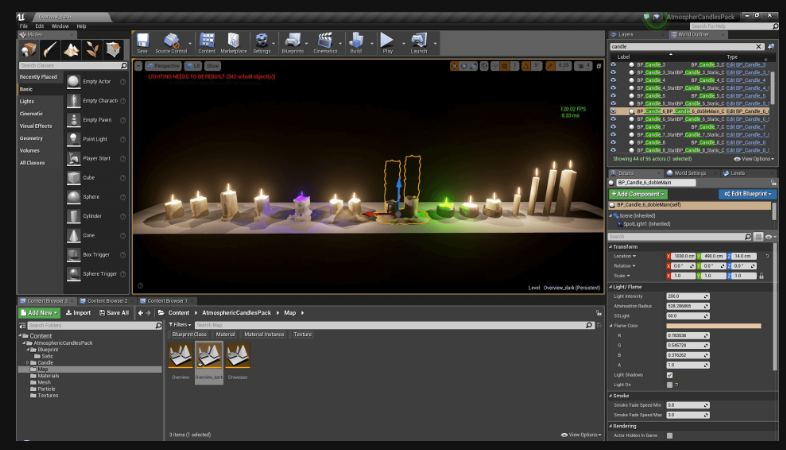Click the Edit BP_Candle_7 link
Screen dimensions: 786x450
click(x=746, y=127)
